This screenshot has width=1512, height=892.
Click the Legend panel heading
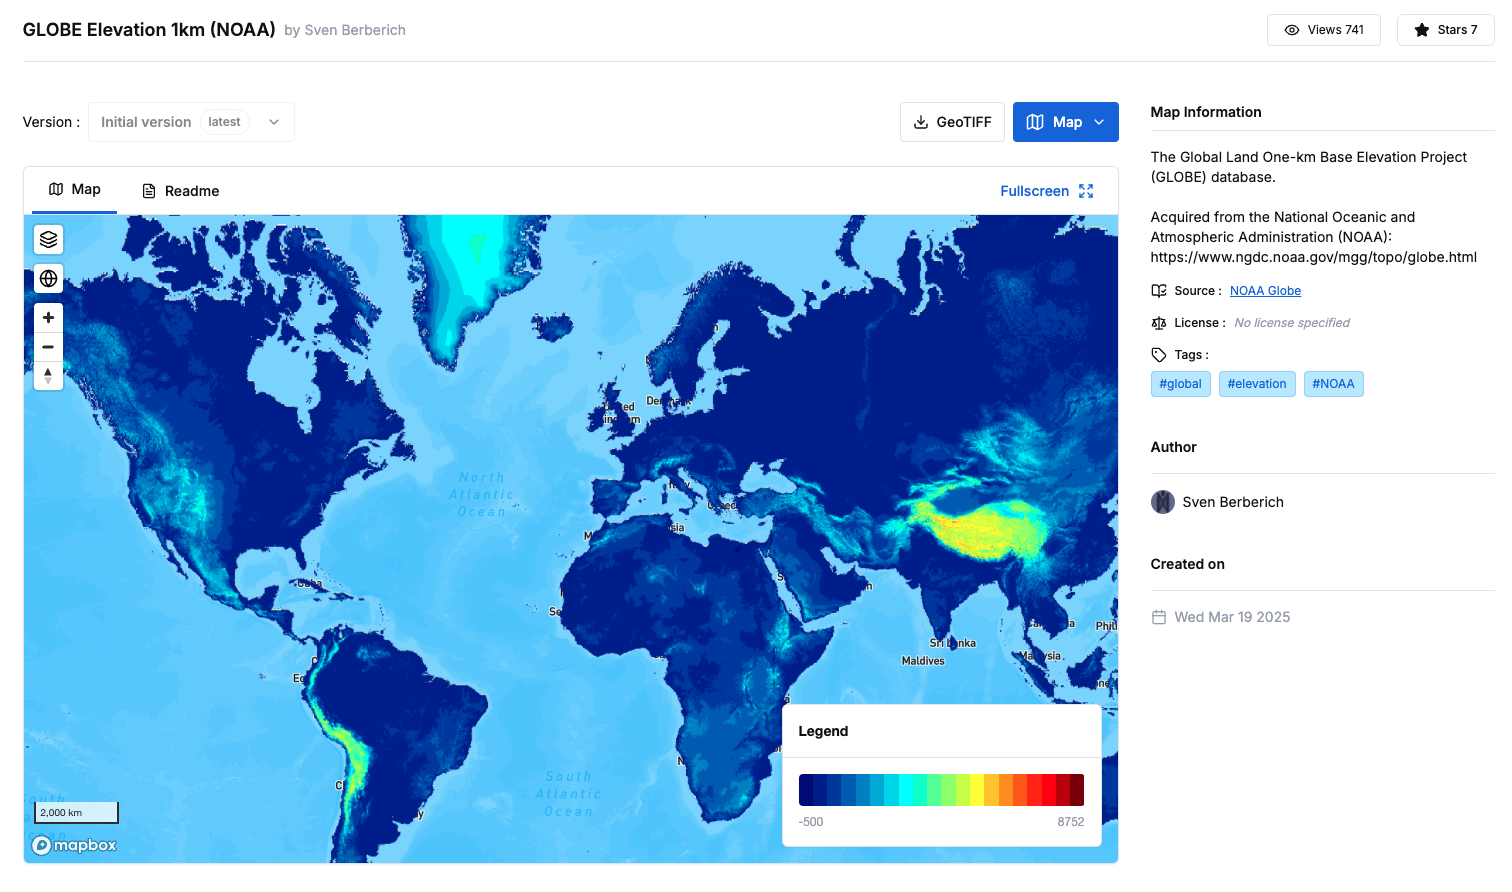tap(823, 731)
